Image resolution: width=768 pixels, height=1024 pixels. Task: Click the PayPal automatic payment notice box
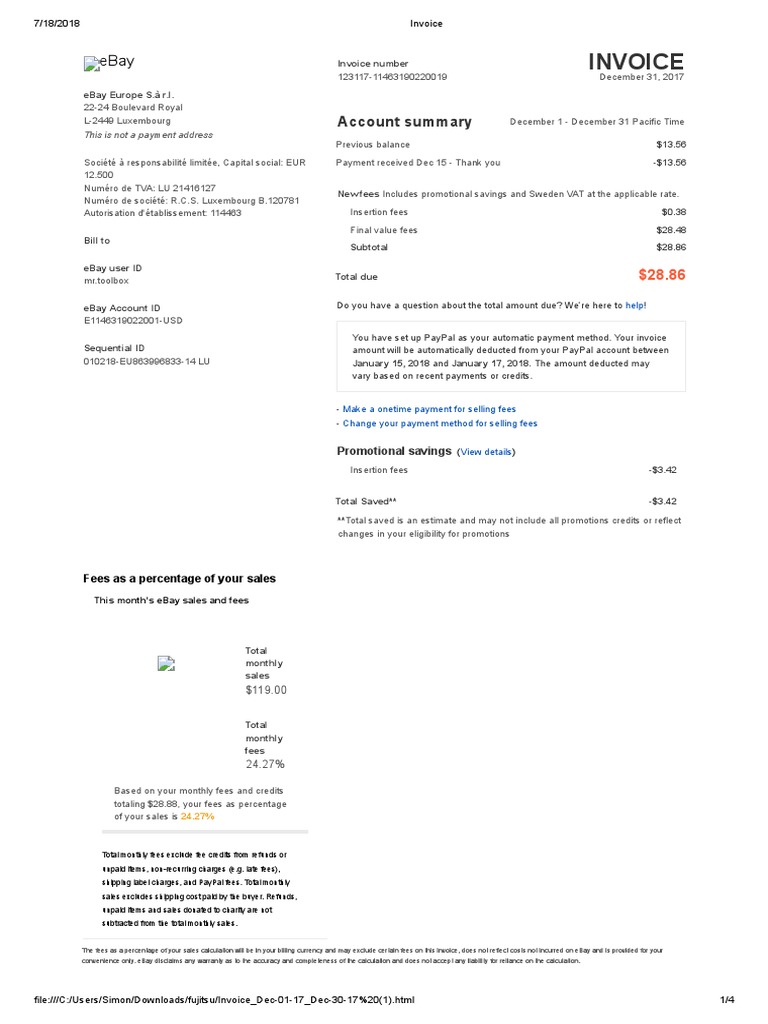coord(511,357)
